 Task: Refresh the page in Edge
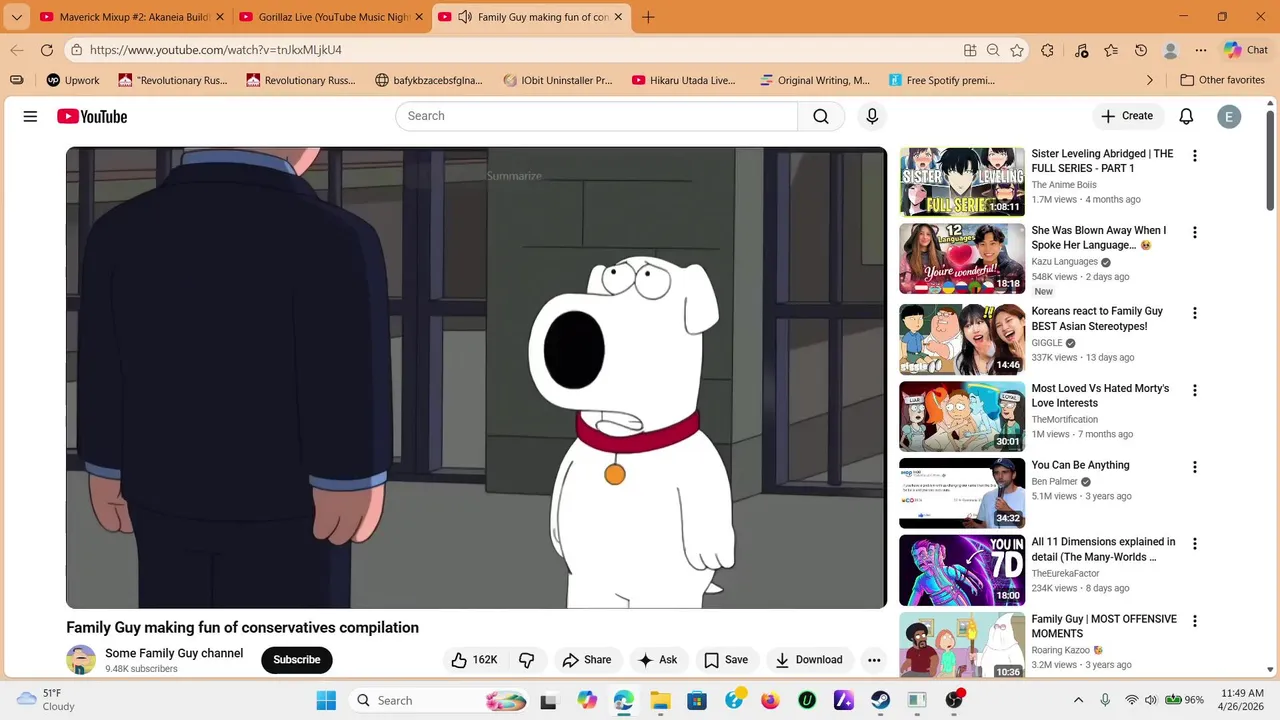click(47, 50)
